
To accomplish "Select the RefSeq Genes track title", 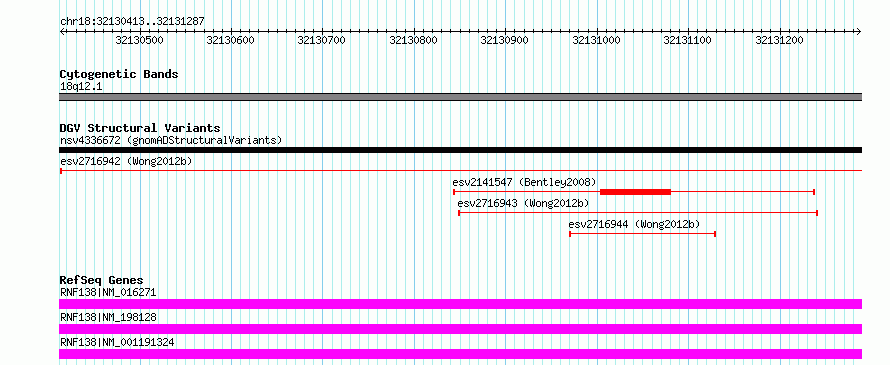I will pos(101,280).
